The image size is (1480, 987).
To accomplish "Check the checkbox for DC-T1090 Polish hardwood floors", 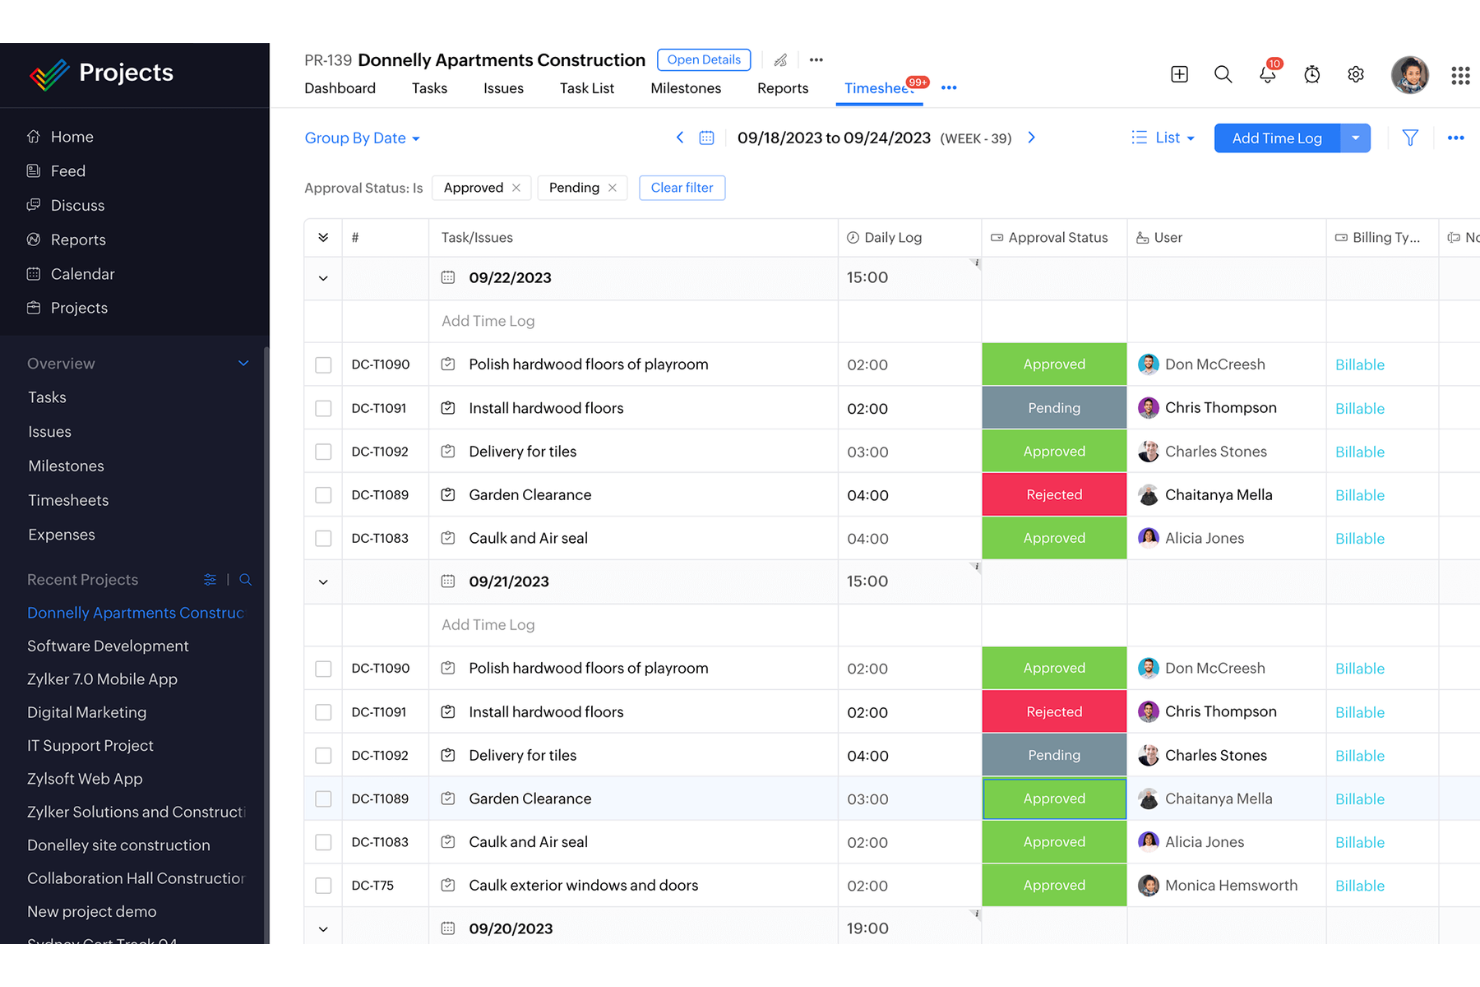I will (x=323, y=364).
